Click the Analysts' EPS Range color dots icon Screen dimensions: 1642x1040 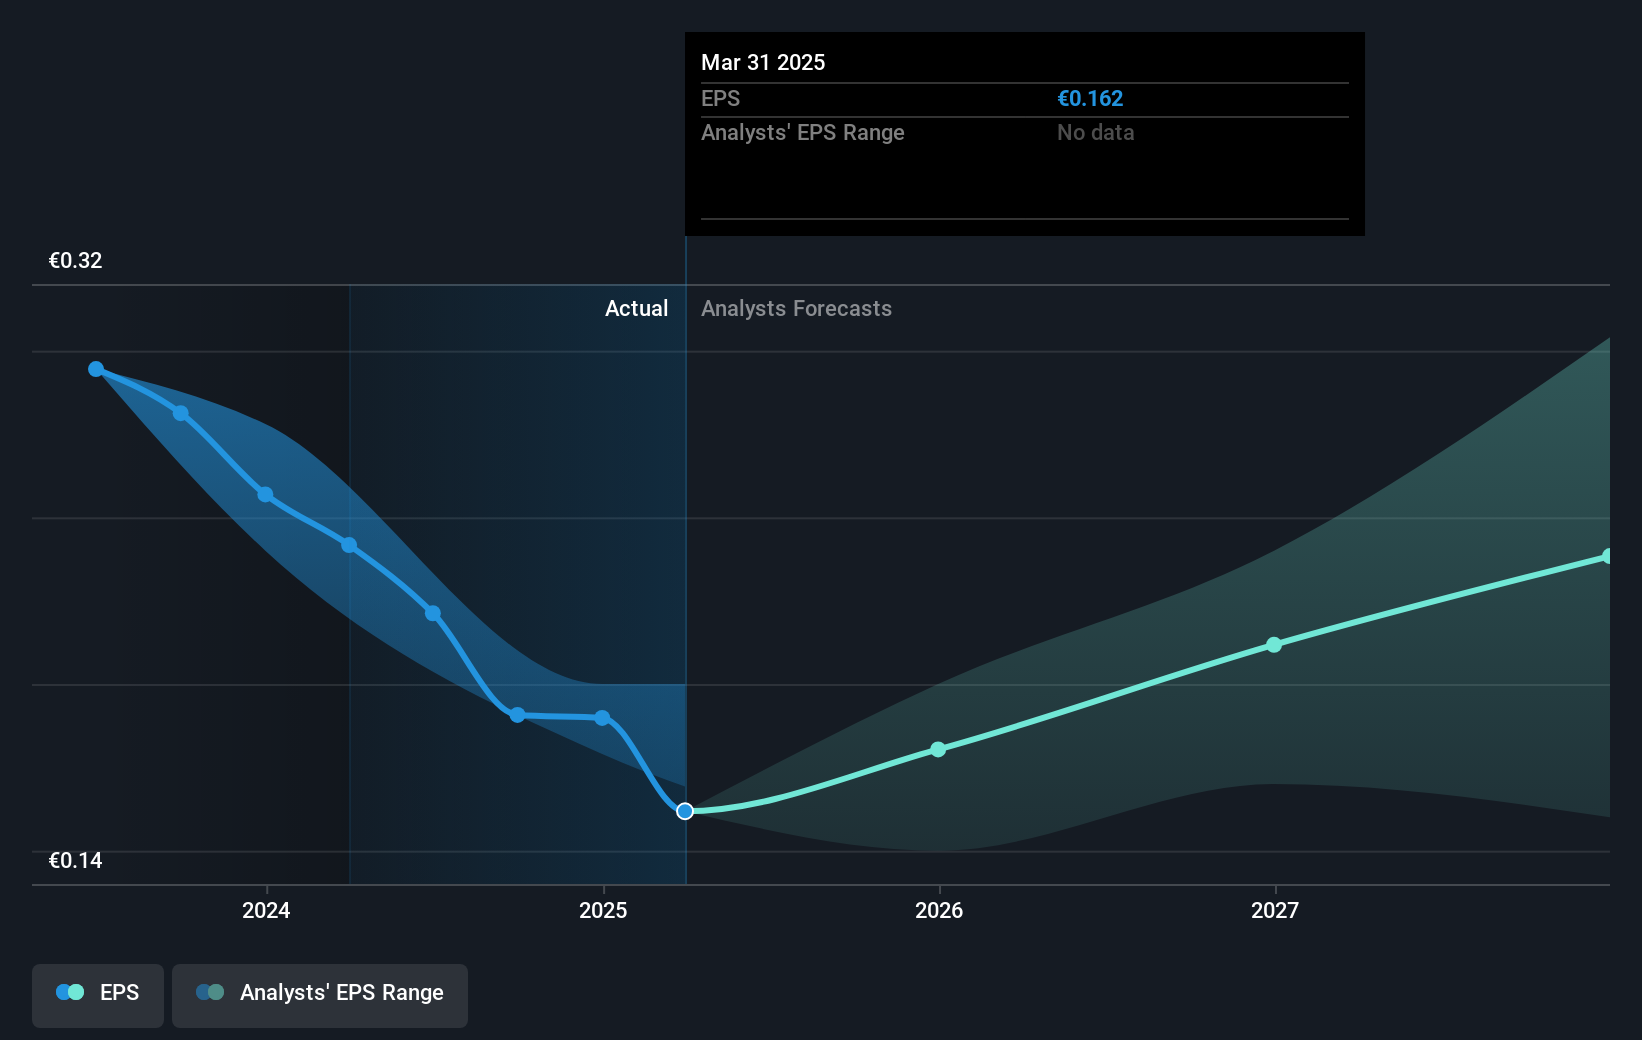click(210, 992)
